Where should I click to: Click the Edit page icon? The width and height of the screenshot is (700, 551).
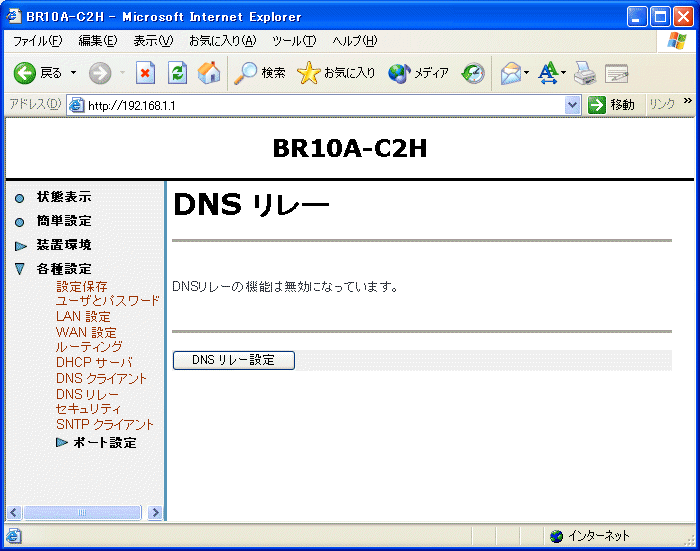(x=617, y=74)
